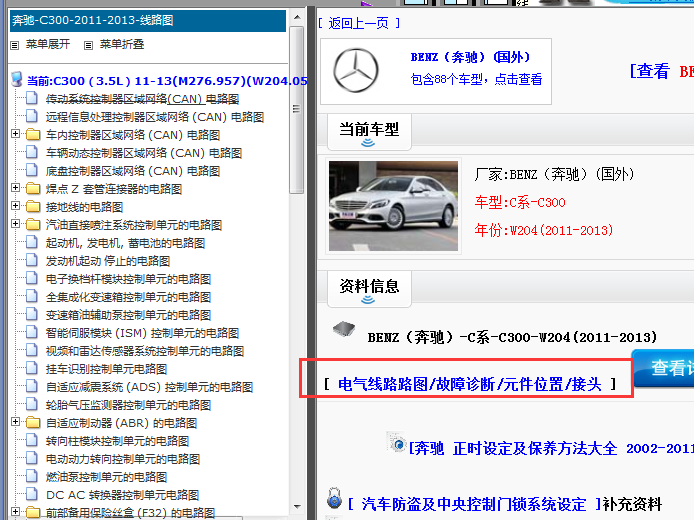Expand 汽油直接喷注系统控制单元的电路图 tree node
This screenshot has height=520, width=694.
pos(15,225)
